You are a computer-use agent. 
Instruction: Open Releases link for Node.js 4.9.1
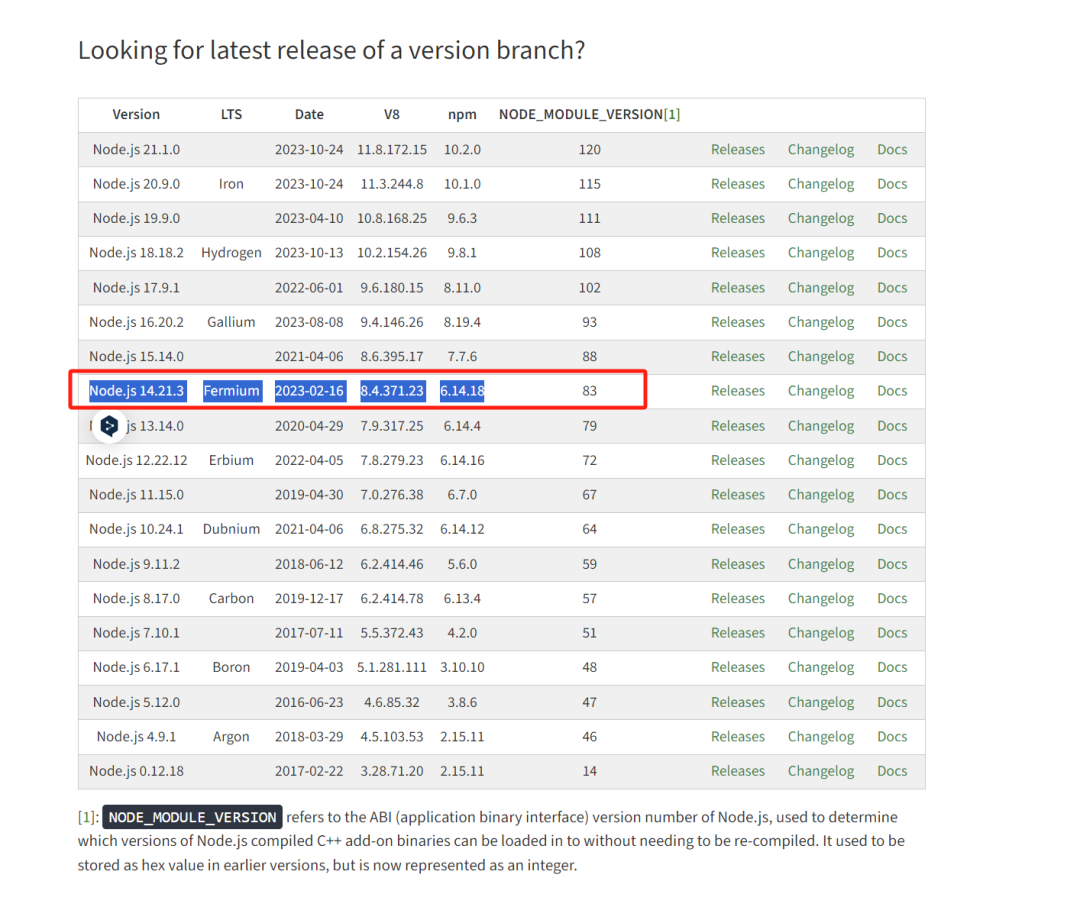(x=738, y=738)
